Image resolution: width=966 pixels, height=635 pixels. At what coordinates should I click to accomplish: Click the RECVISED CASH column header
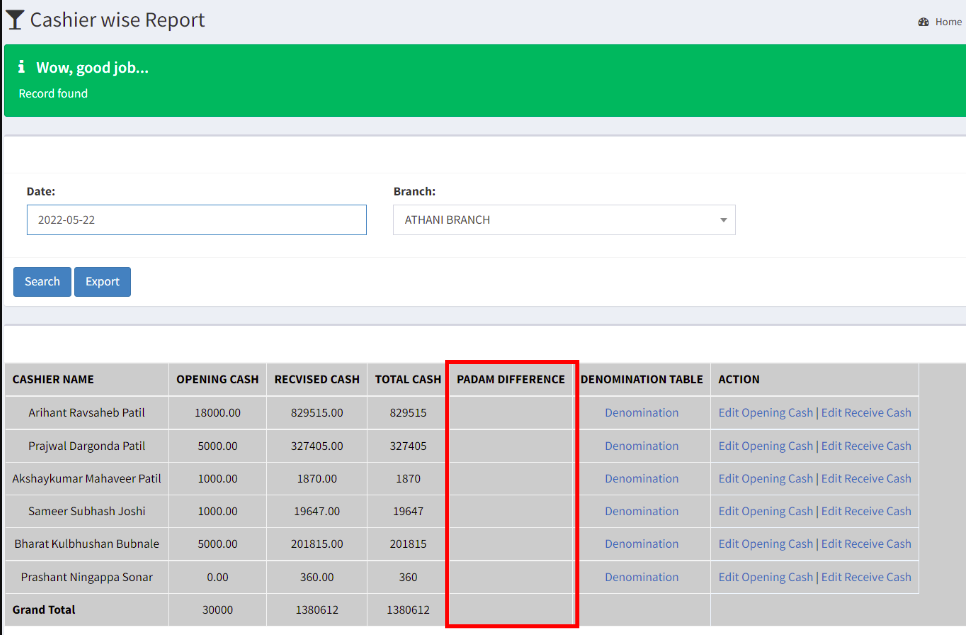point(317,379)
